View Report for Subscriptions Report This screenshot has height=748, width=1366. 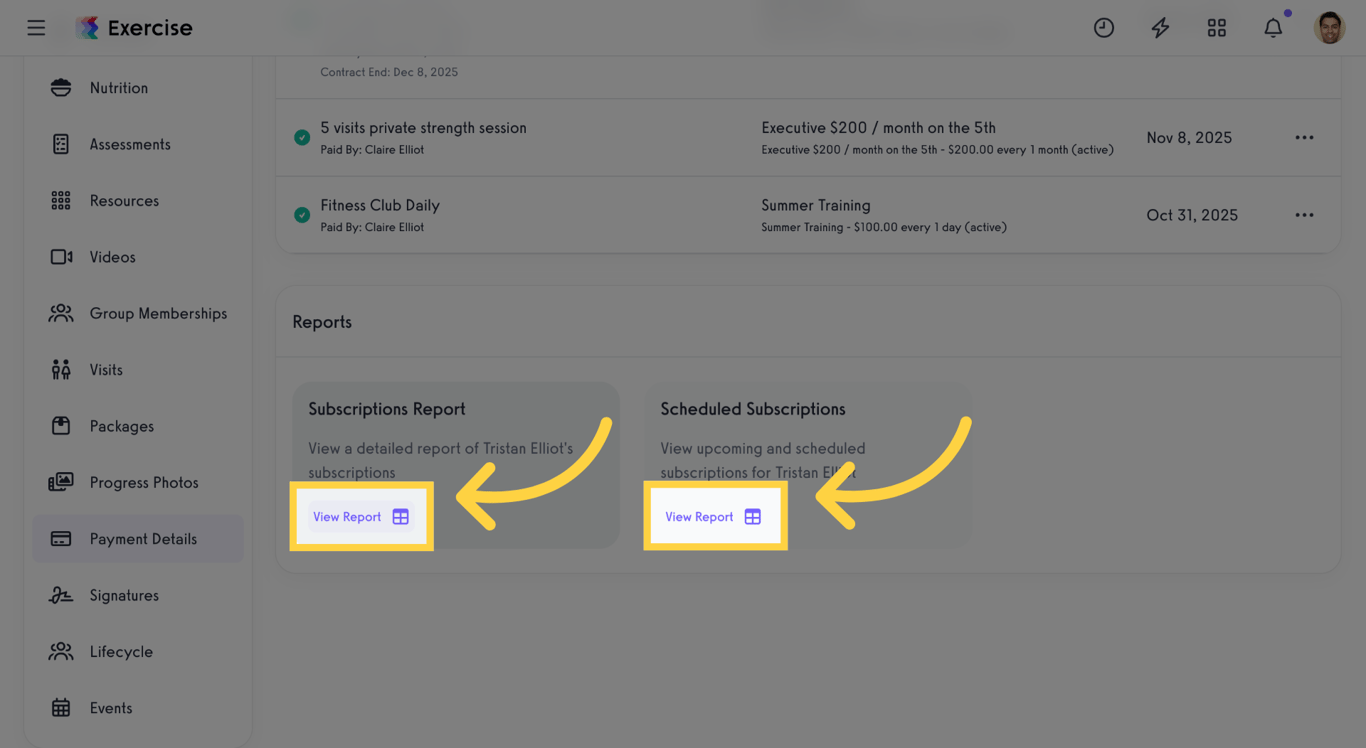pos(360,517)
